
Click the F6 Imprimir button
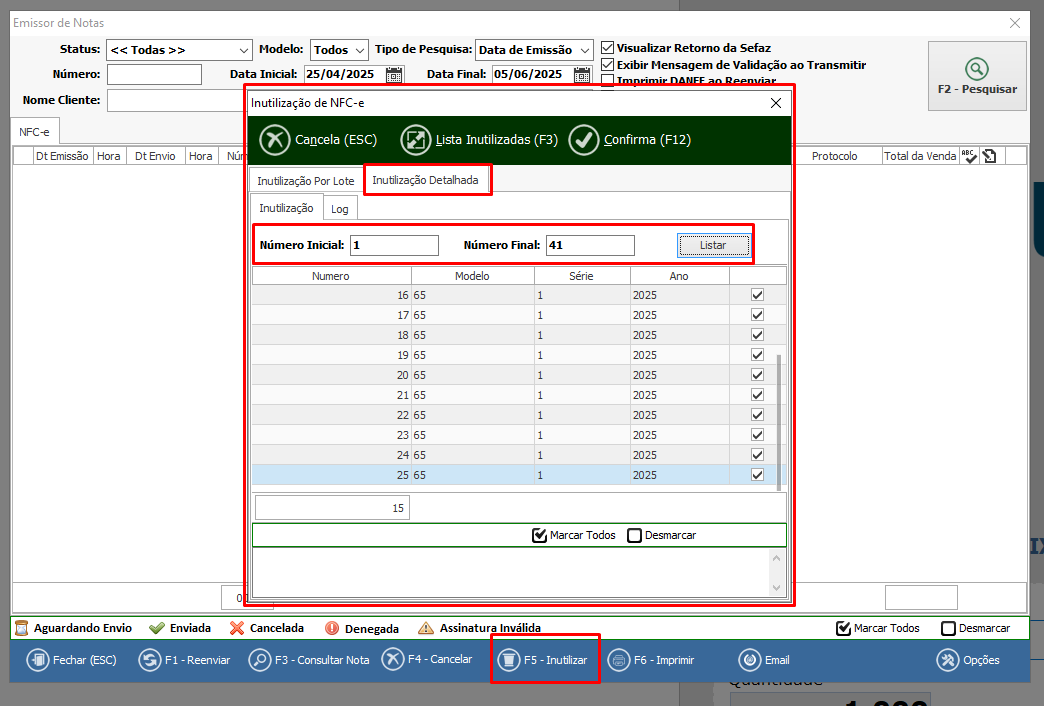[652, 660]
